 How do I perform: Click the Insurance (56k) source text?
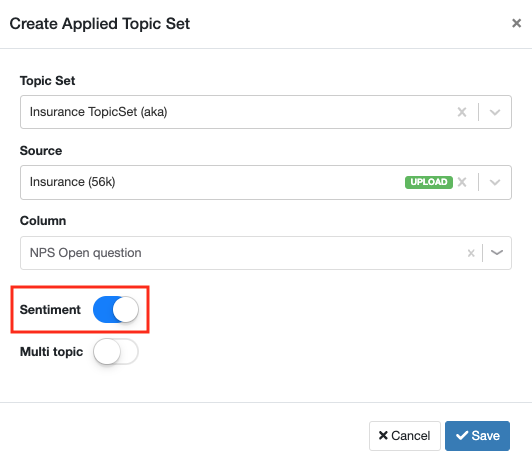pyautogui.click(x=73, y=182)
